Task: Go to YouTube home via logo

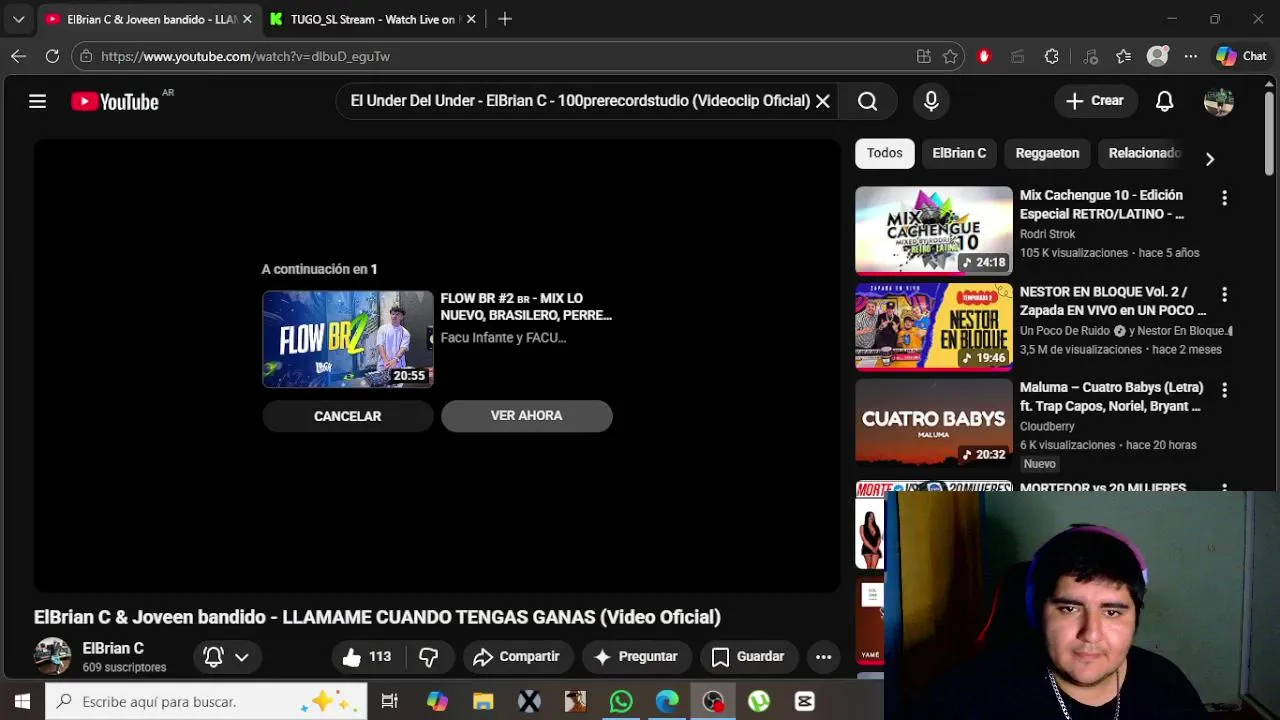Action: click(x=115, y=101)
